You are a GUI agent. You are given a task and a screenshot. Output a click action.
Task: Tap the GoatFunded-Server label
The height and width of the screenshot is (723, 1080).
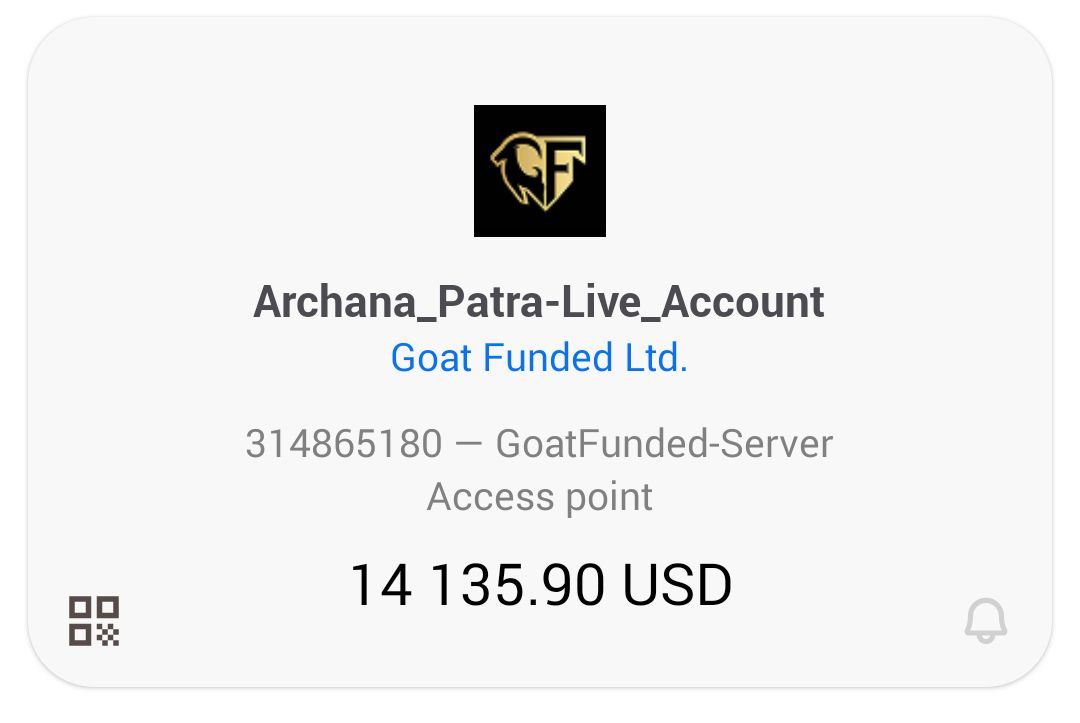[664, 443]
